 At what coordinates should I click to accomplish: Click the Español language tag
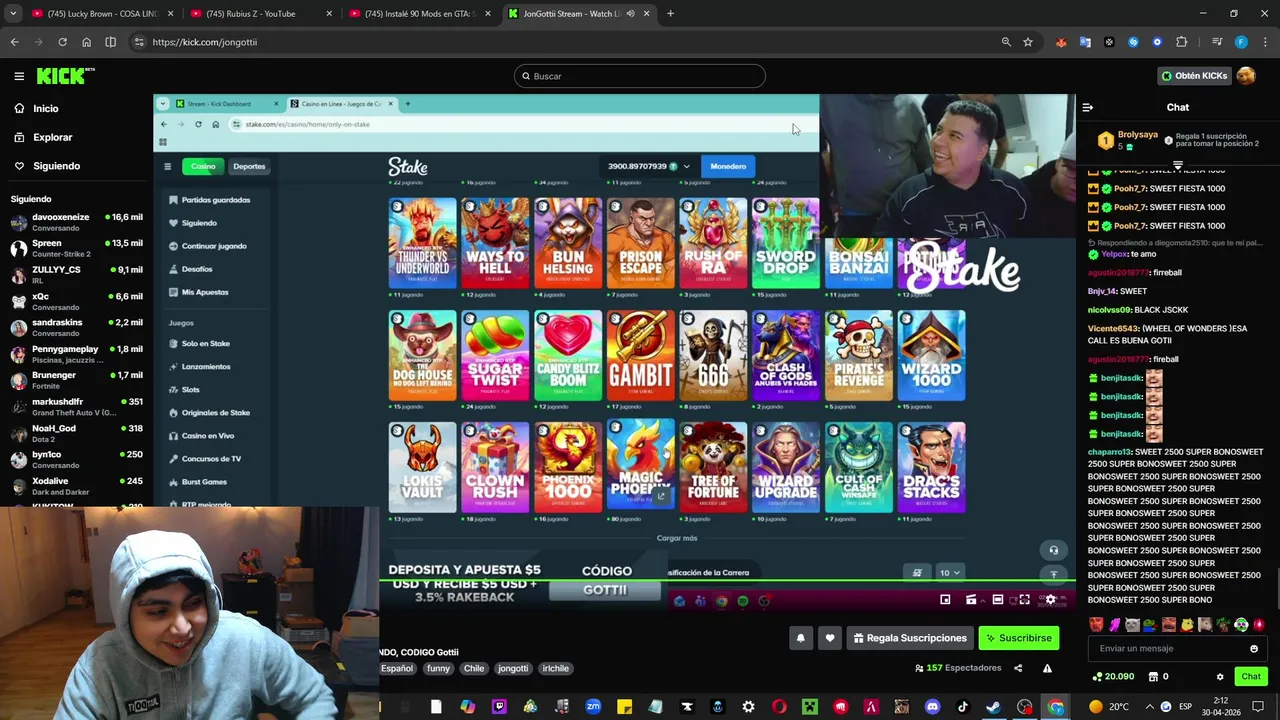pos(396,668)
